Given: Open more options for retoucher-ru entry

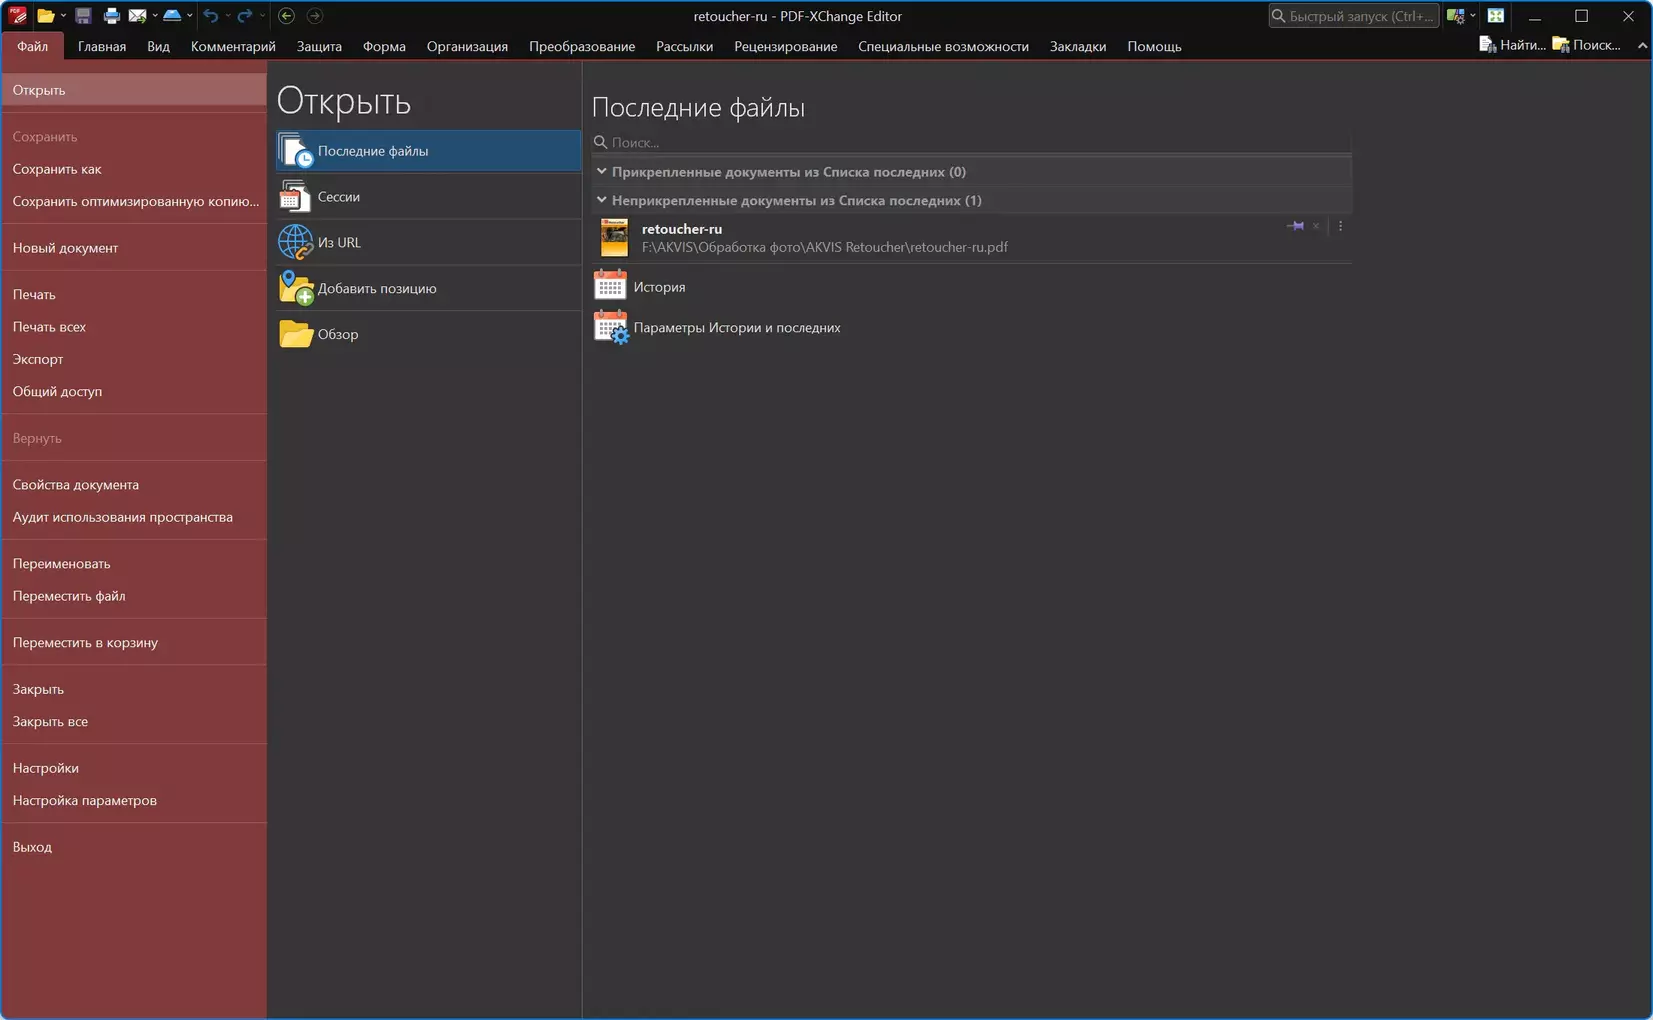Looking at the screenshot, I should (x=1341, y=226).
